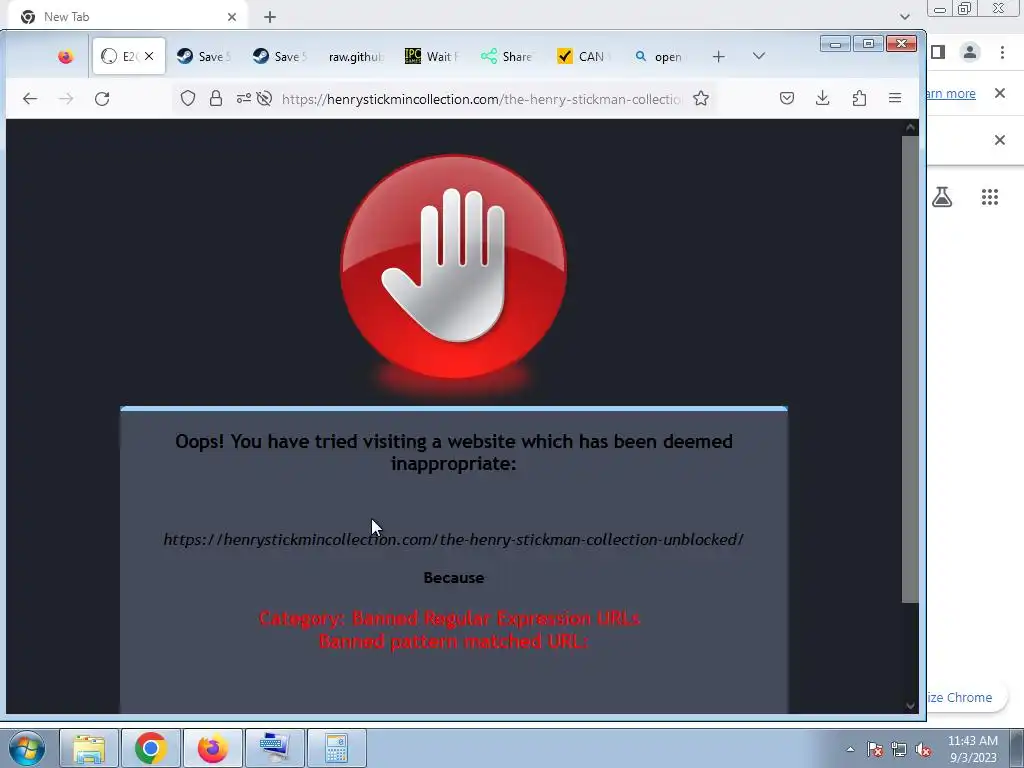Click scrollbar down arrow in Firefox

[910, 705]
